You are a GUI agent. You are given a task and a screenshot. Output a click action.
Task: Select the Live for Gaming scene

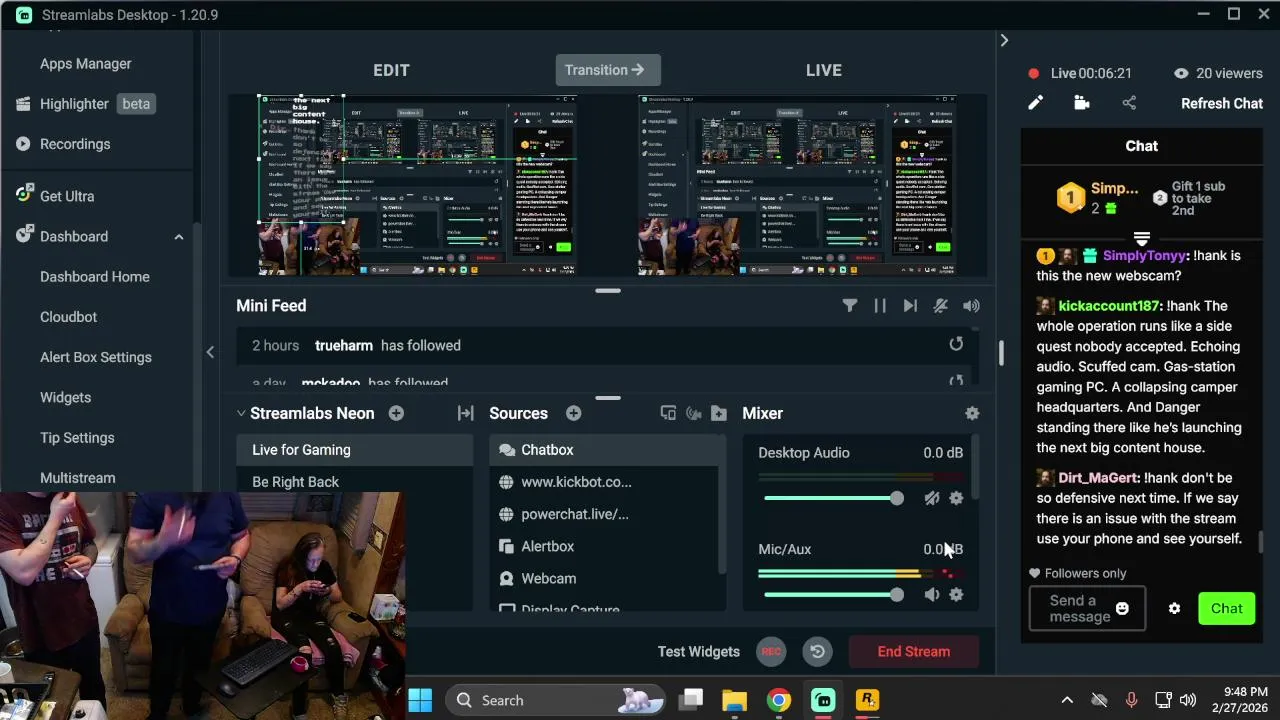point(354,450)
